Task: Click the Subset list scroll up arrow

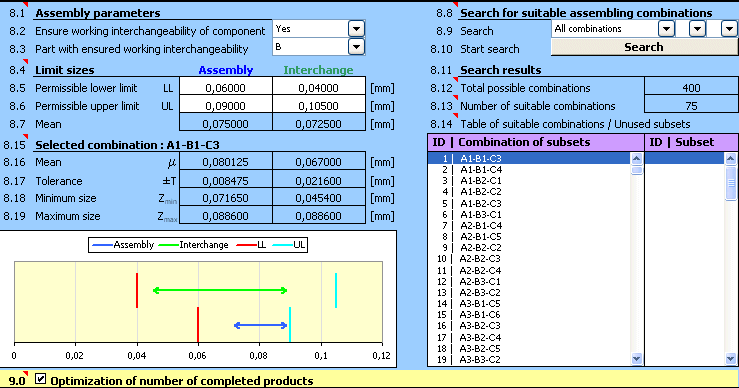Action: click(x=731, y=158)
